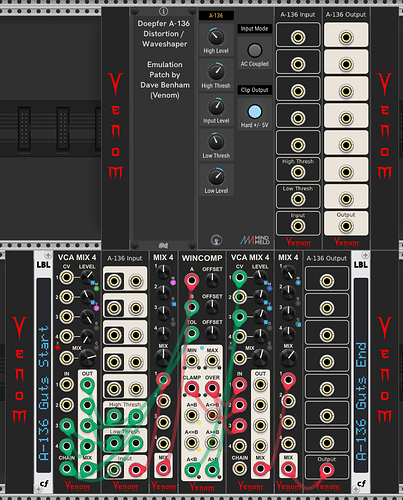Screen dimensions: 403x500
Task: Click the WINCOMP module title
Action: pos(202,258)
